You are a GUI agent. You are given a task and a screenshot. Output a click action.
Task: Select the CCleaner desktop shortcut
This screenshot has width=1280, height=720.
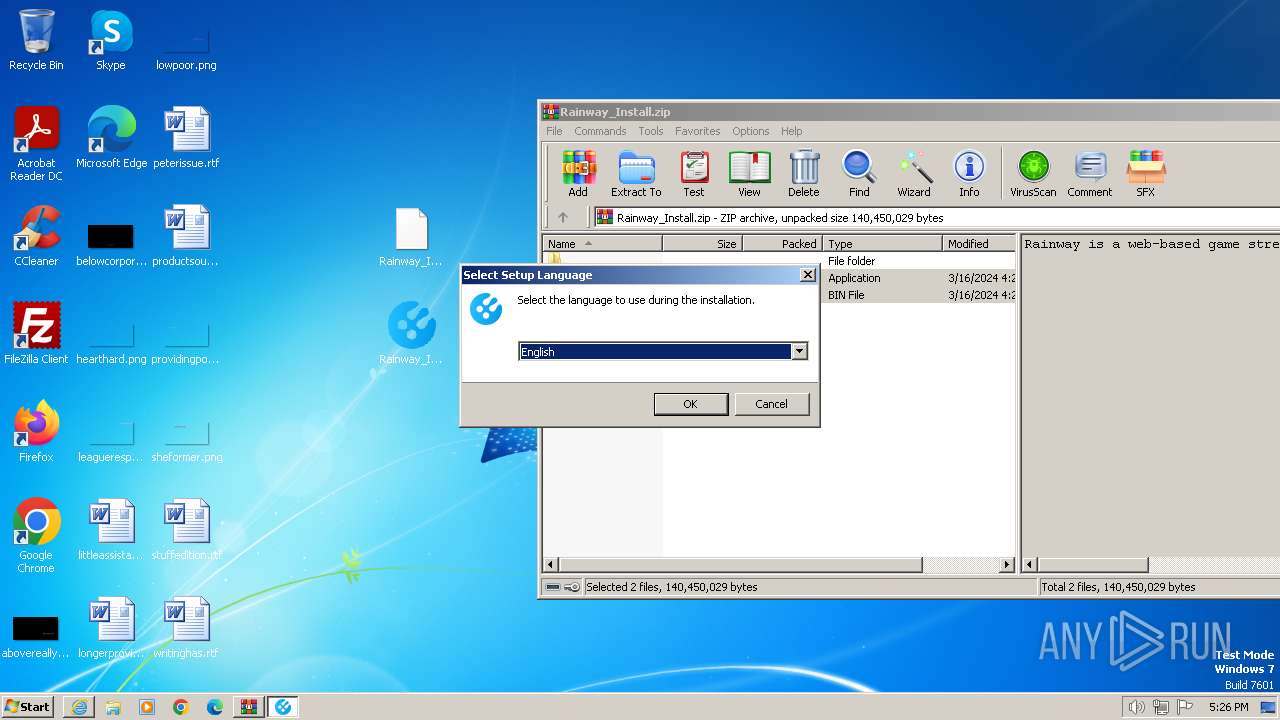36,236
